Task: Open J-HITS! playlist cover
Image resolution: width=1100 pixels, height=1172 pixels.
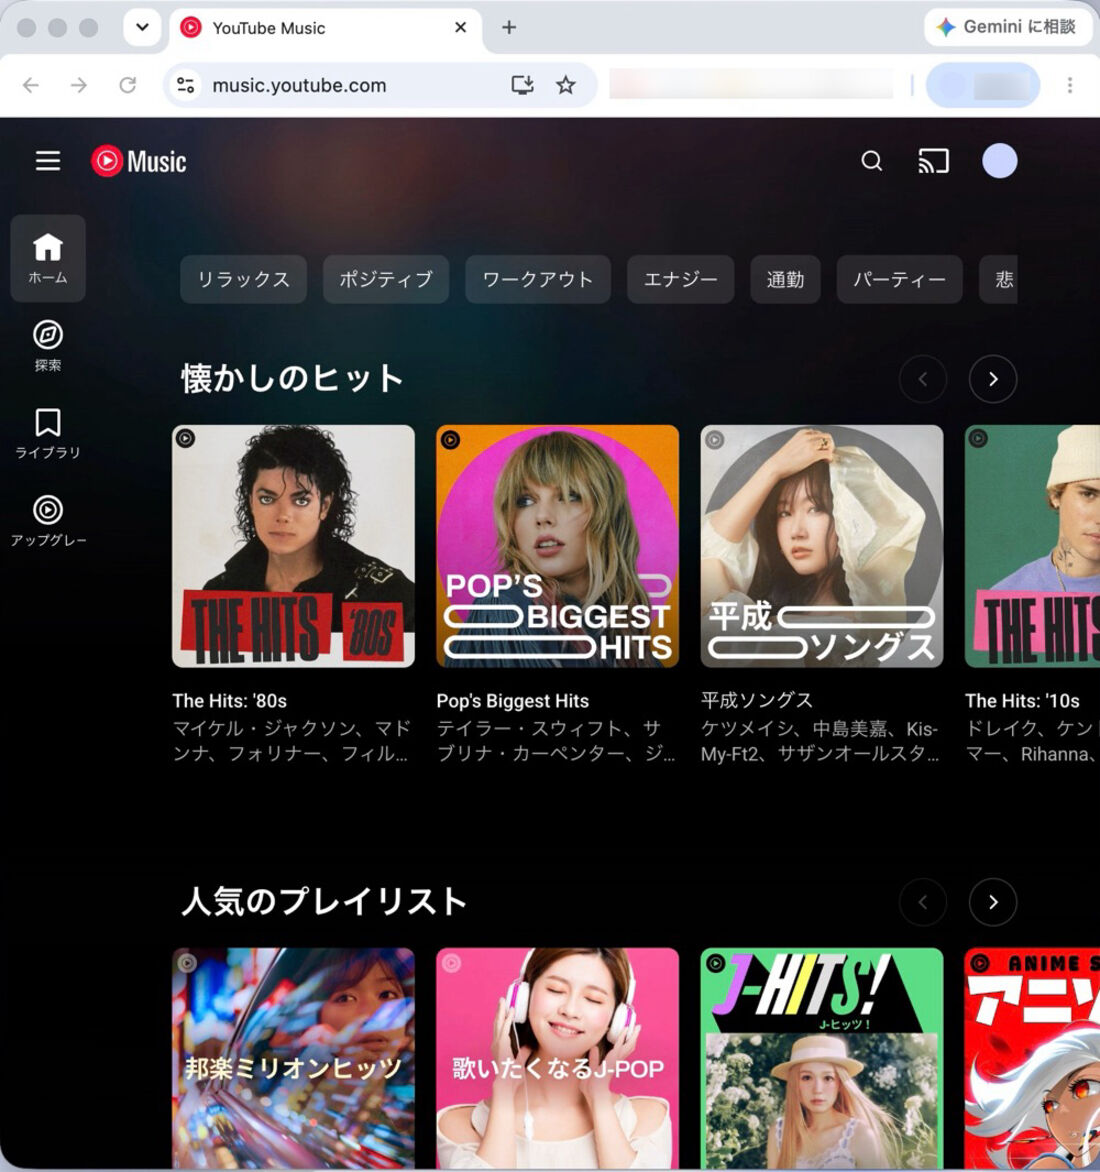Action: [x=822, y=1058]
